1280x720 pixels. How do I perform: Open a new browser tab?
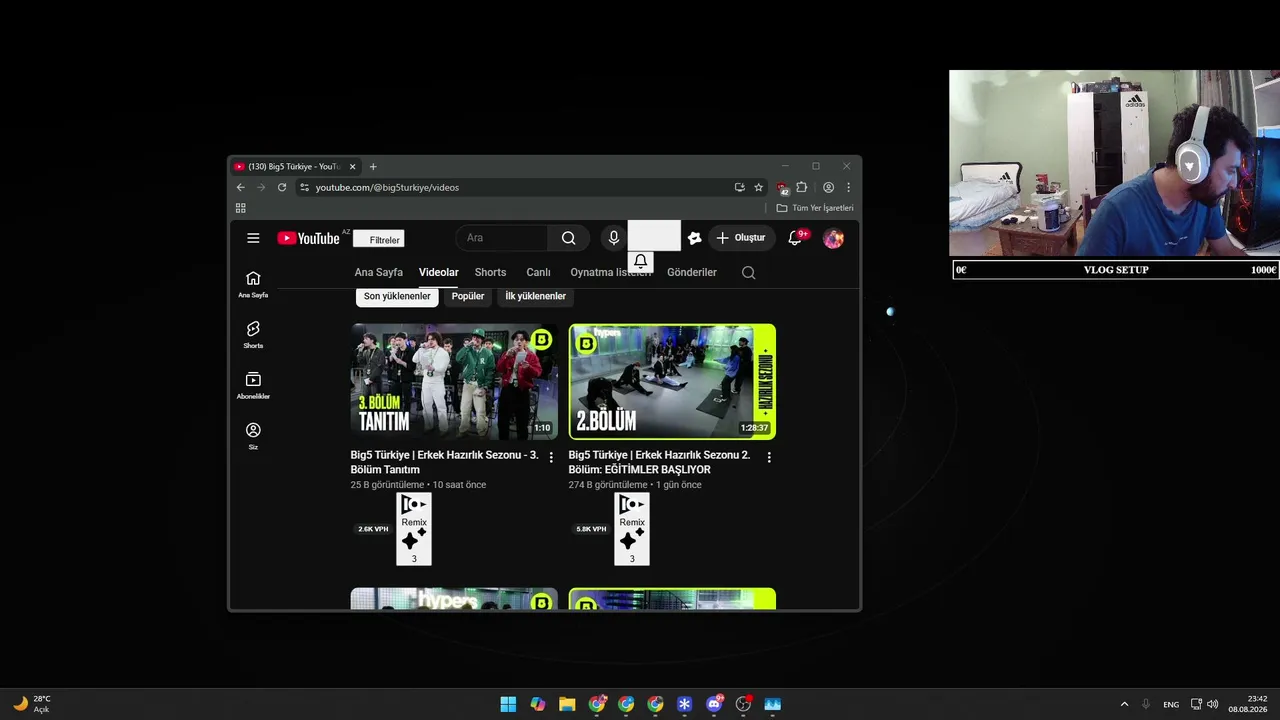(x=373, y=167)
